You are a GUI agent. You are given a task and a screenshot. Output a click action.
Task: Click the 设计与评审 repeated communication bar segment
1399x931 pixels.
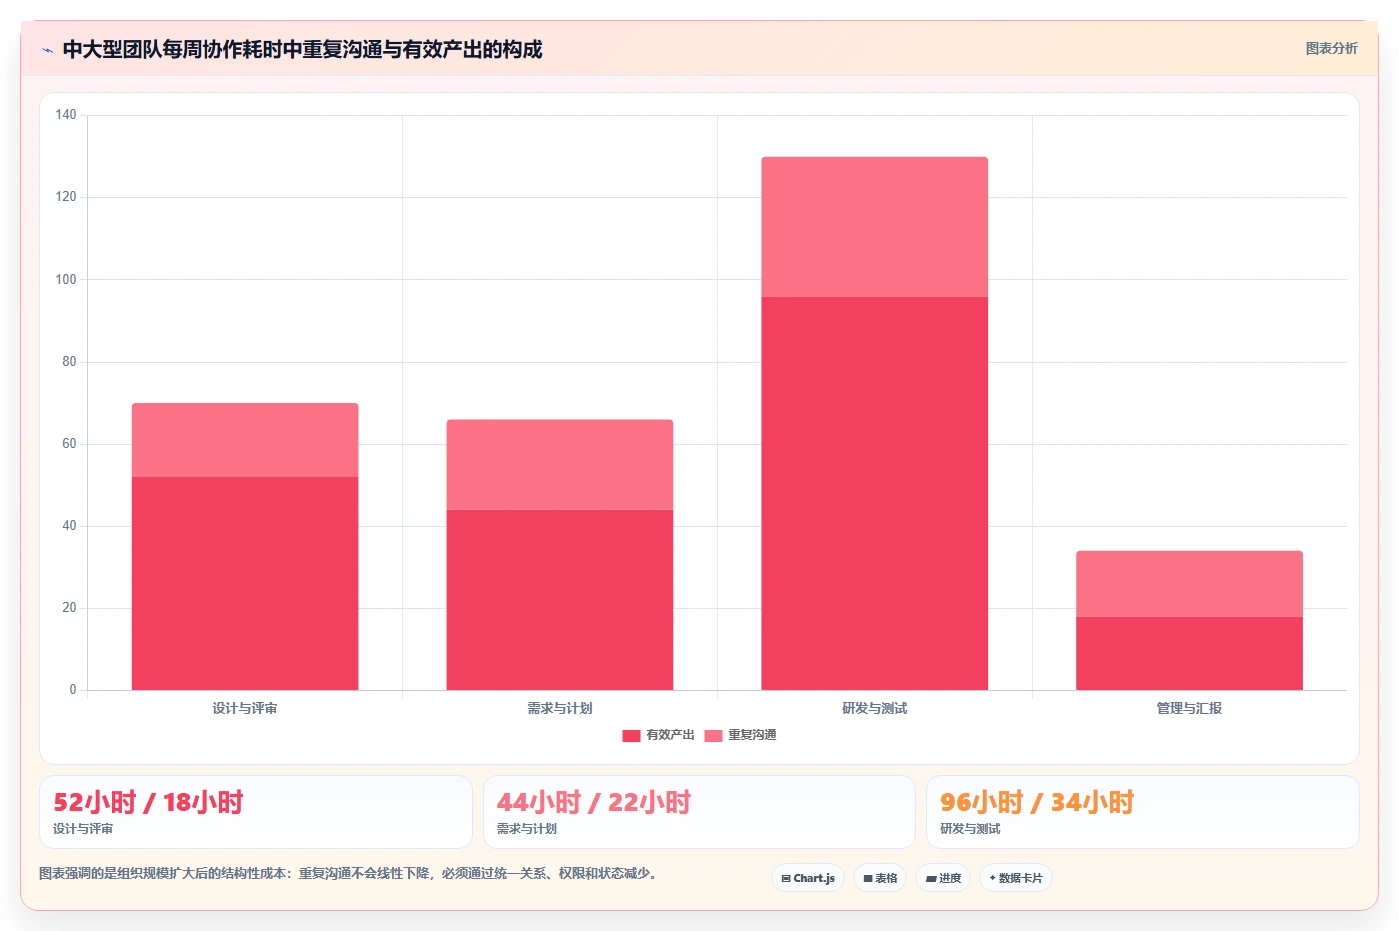245,440
